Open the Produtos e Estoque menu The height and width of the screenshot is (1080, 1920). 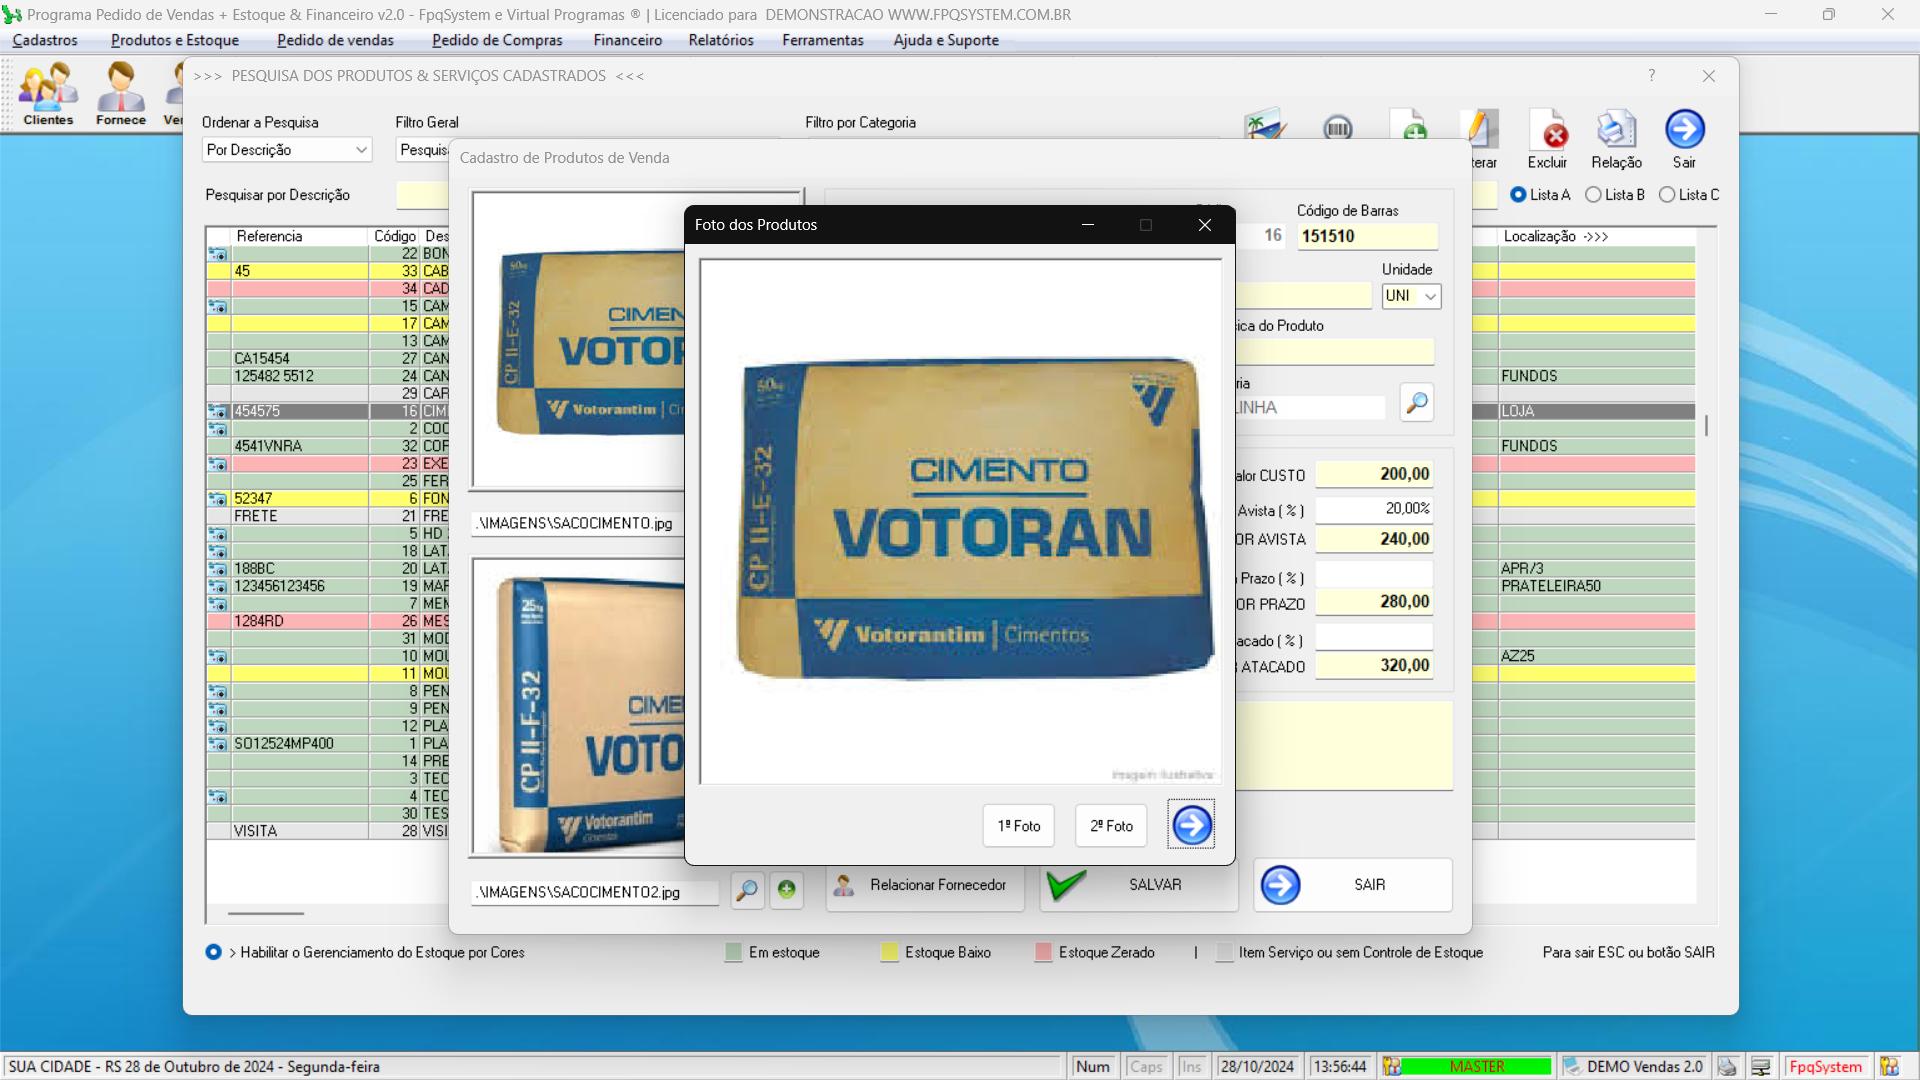(x=175, y=40)
